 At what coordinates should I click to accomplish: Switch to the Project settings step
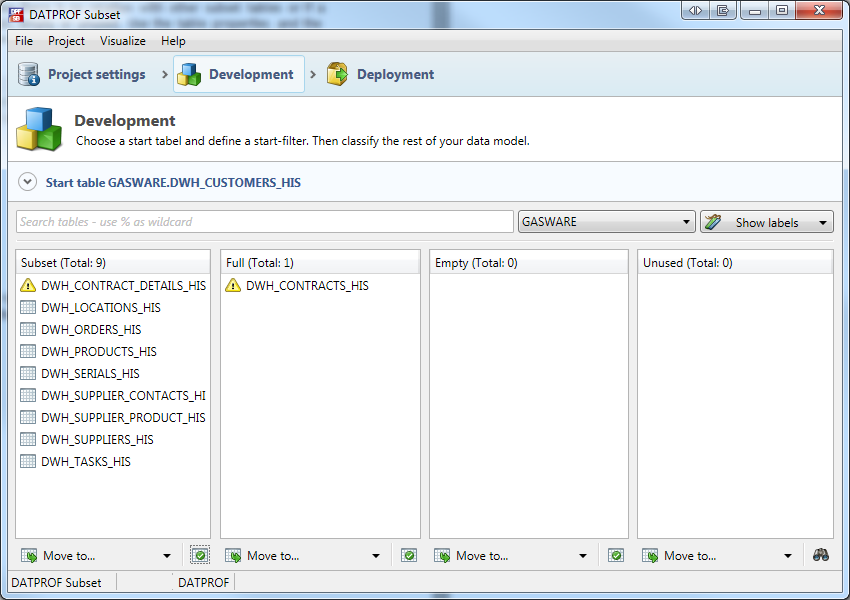click(x=82, y=74)
